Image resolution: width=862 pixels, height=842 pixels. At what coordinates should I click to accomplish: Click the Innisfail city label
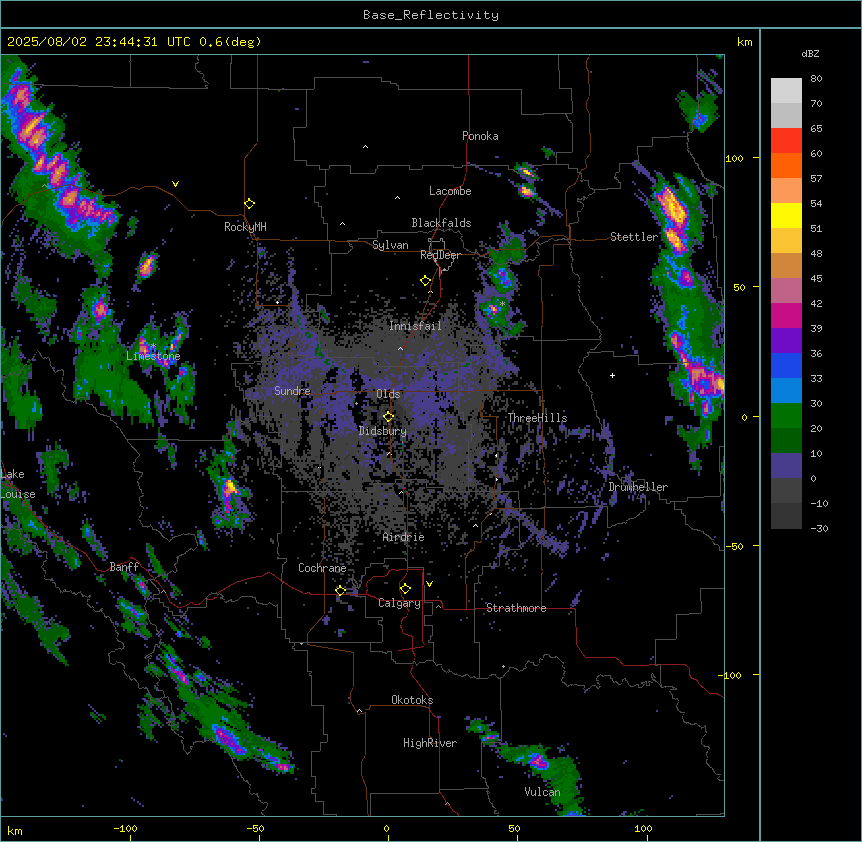click(415, 326)
